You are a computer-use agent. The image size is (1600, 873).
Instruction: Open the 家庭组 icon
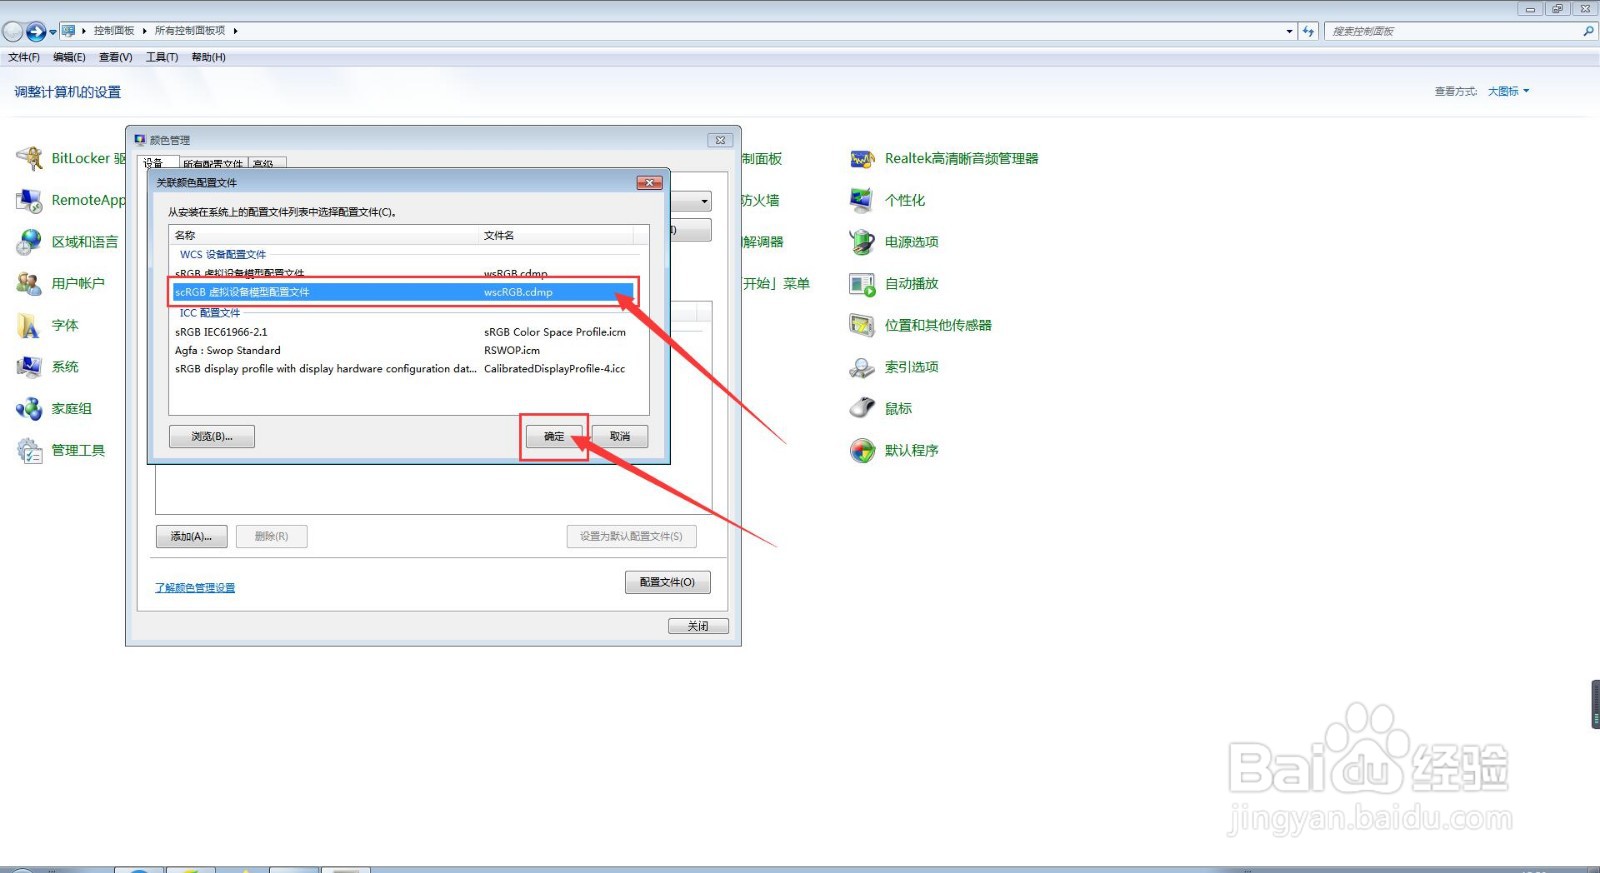point(29,409)
